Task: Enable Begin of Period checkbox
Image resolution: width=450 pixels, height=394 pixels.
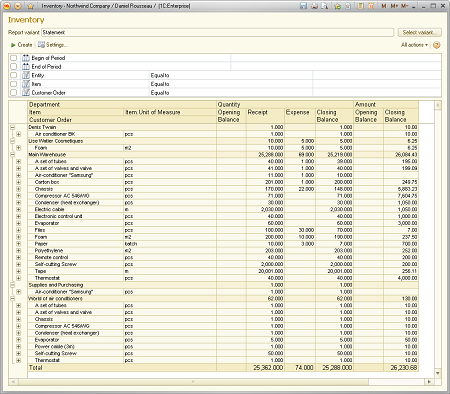Action: coord(13,58)
